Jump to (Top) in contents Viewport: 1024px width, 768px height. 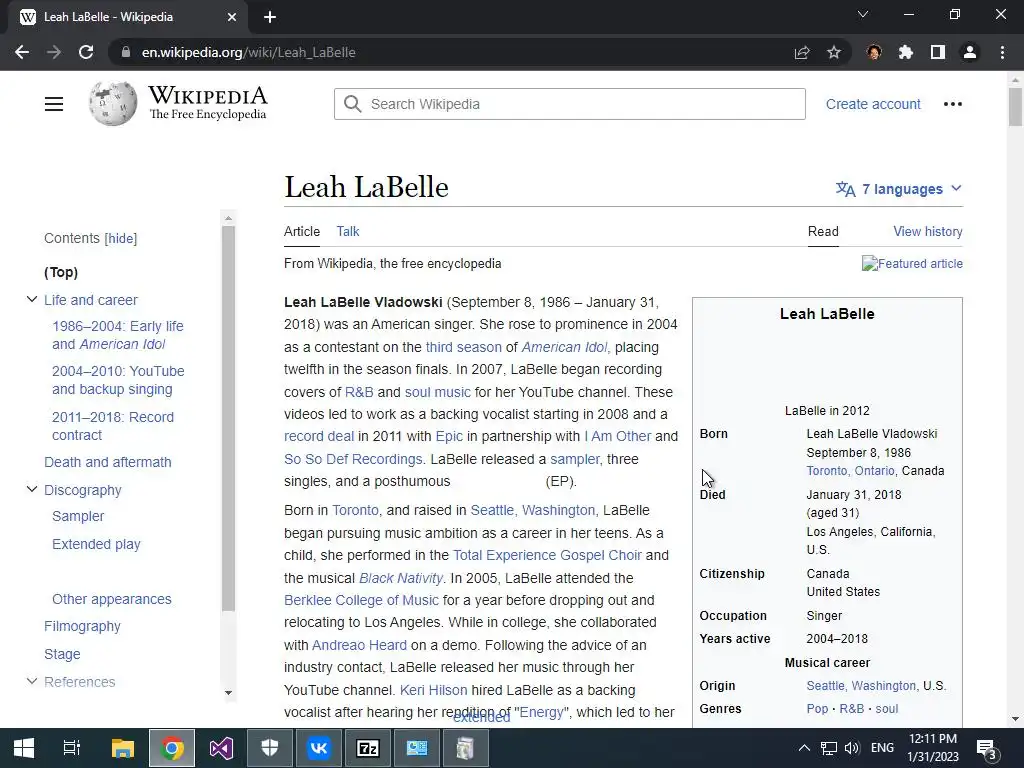(x=61, y=272)
